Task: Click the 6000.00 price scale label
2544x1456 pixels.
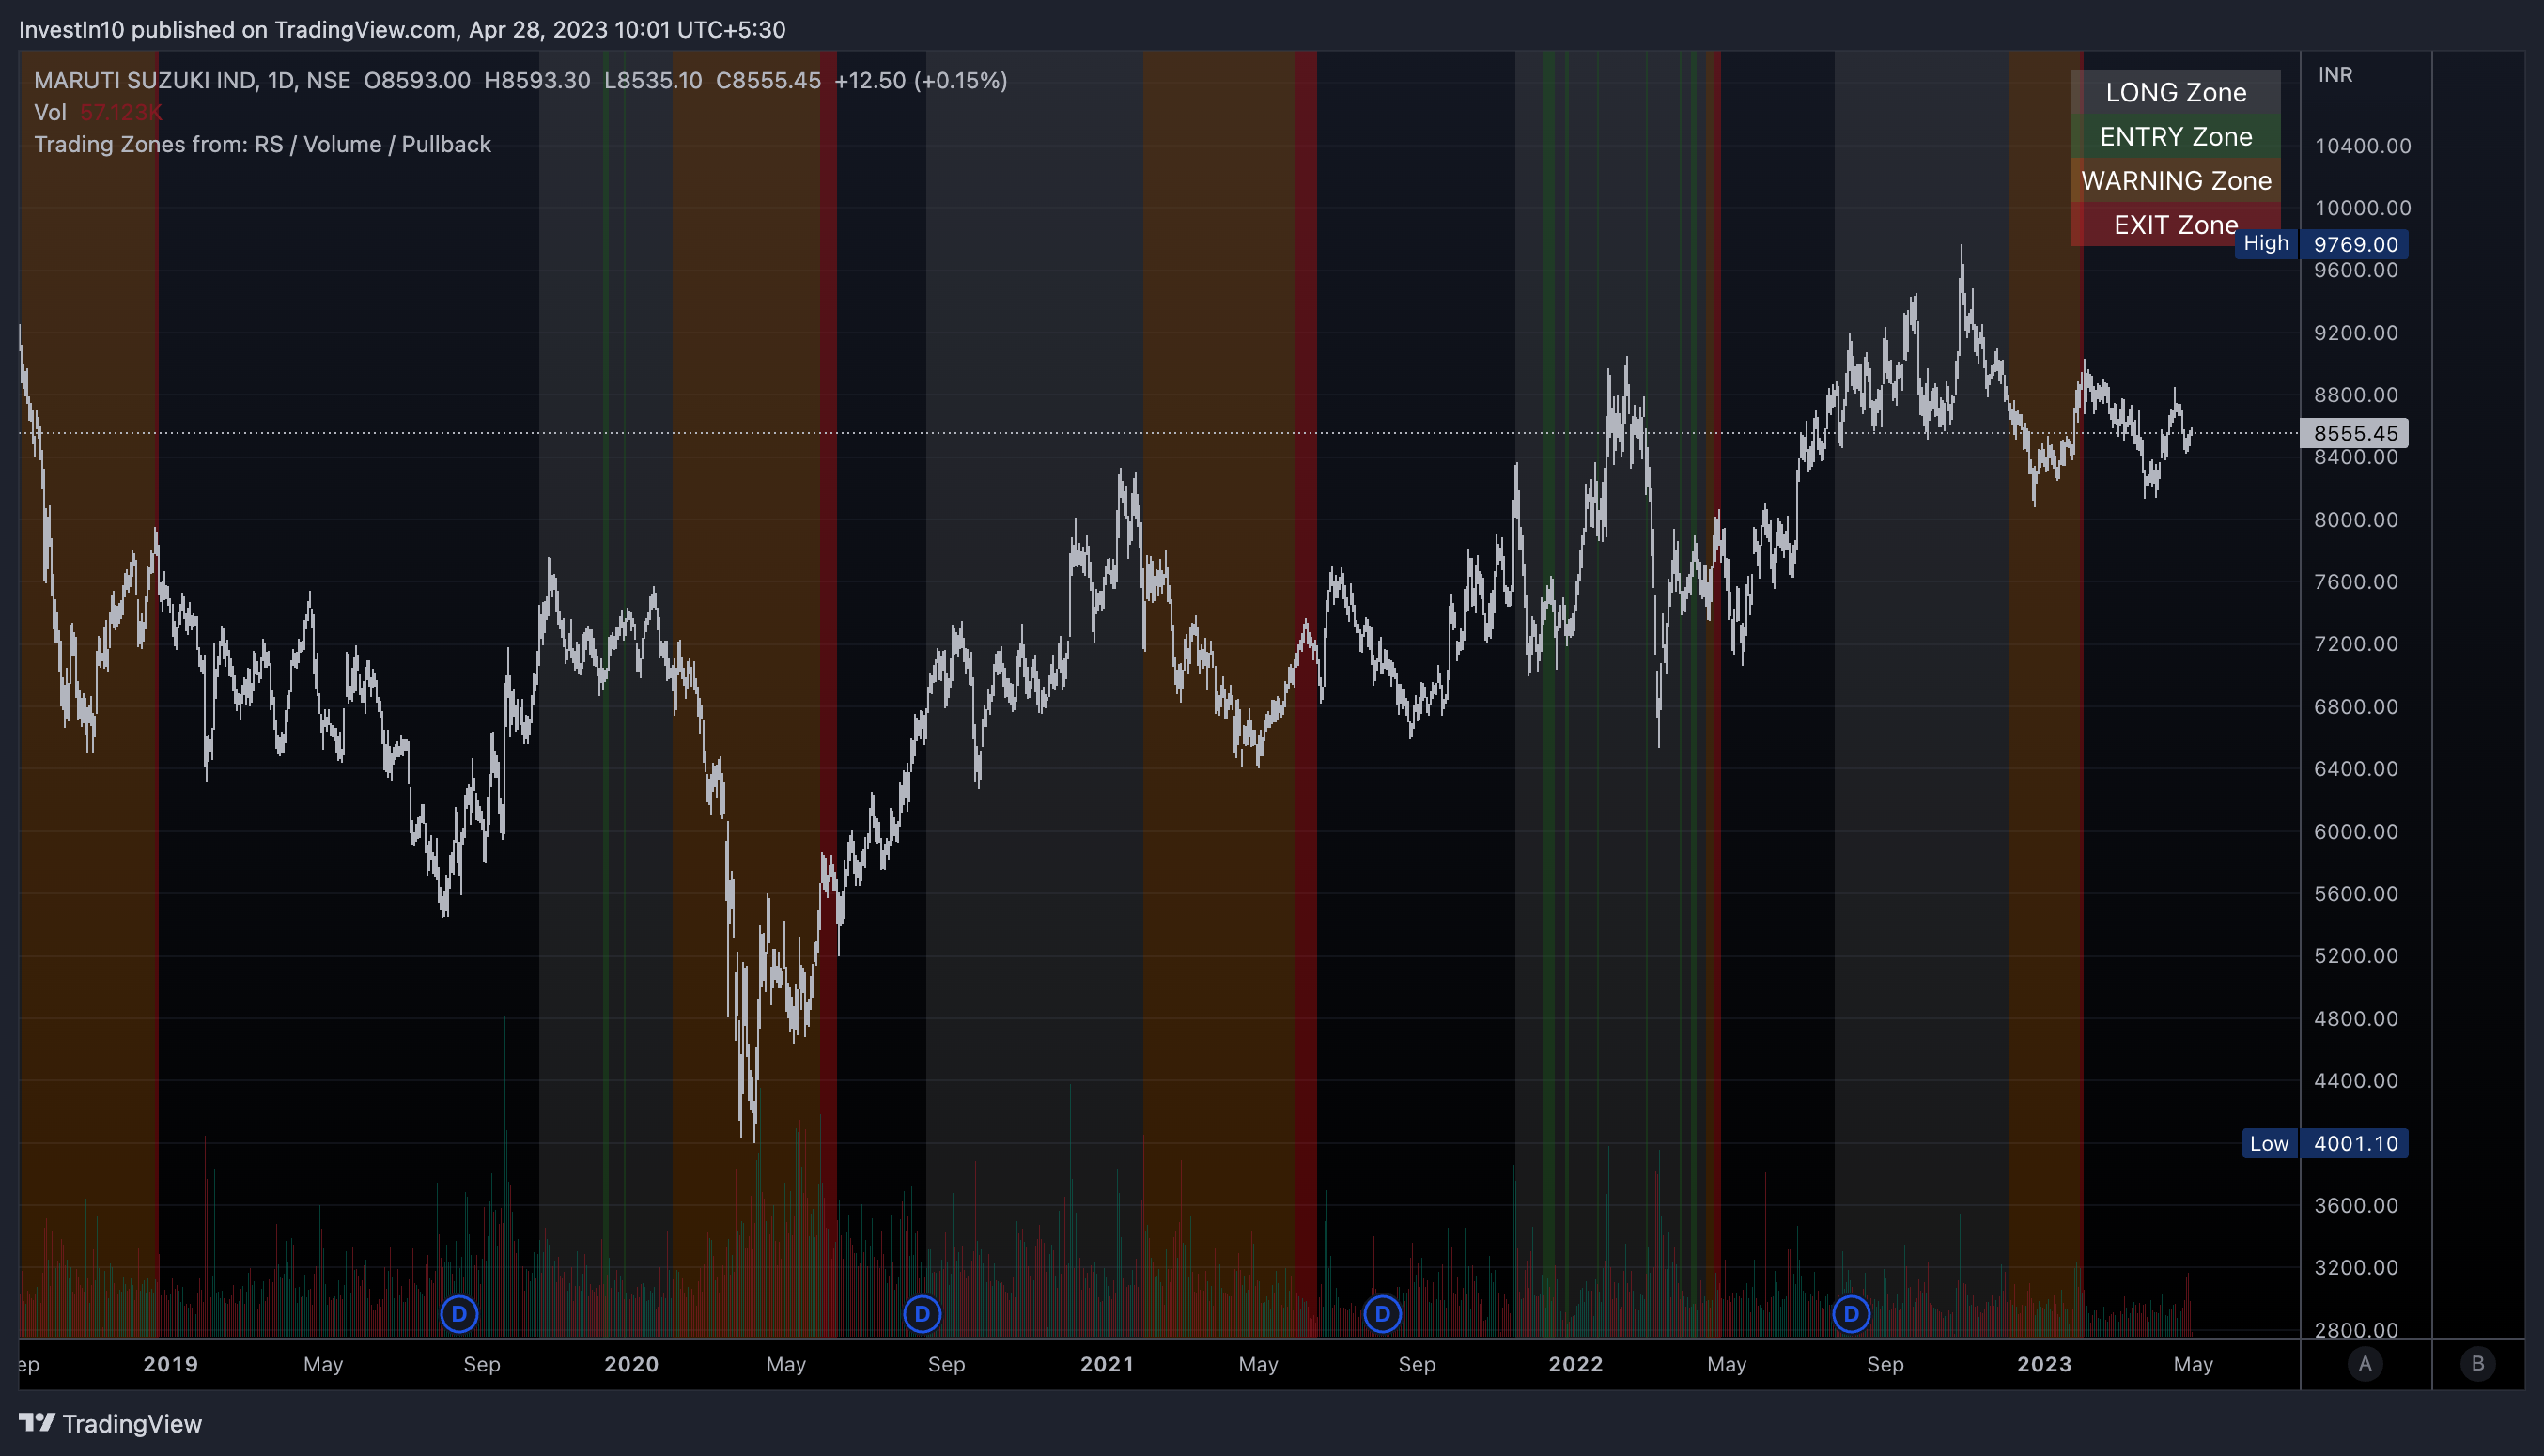Action: (2356, 831)
